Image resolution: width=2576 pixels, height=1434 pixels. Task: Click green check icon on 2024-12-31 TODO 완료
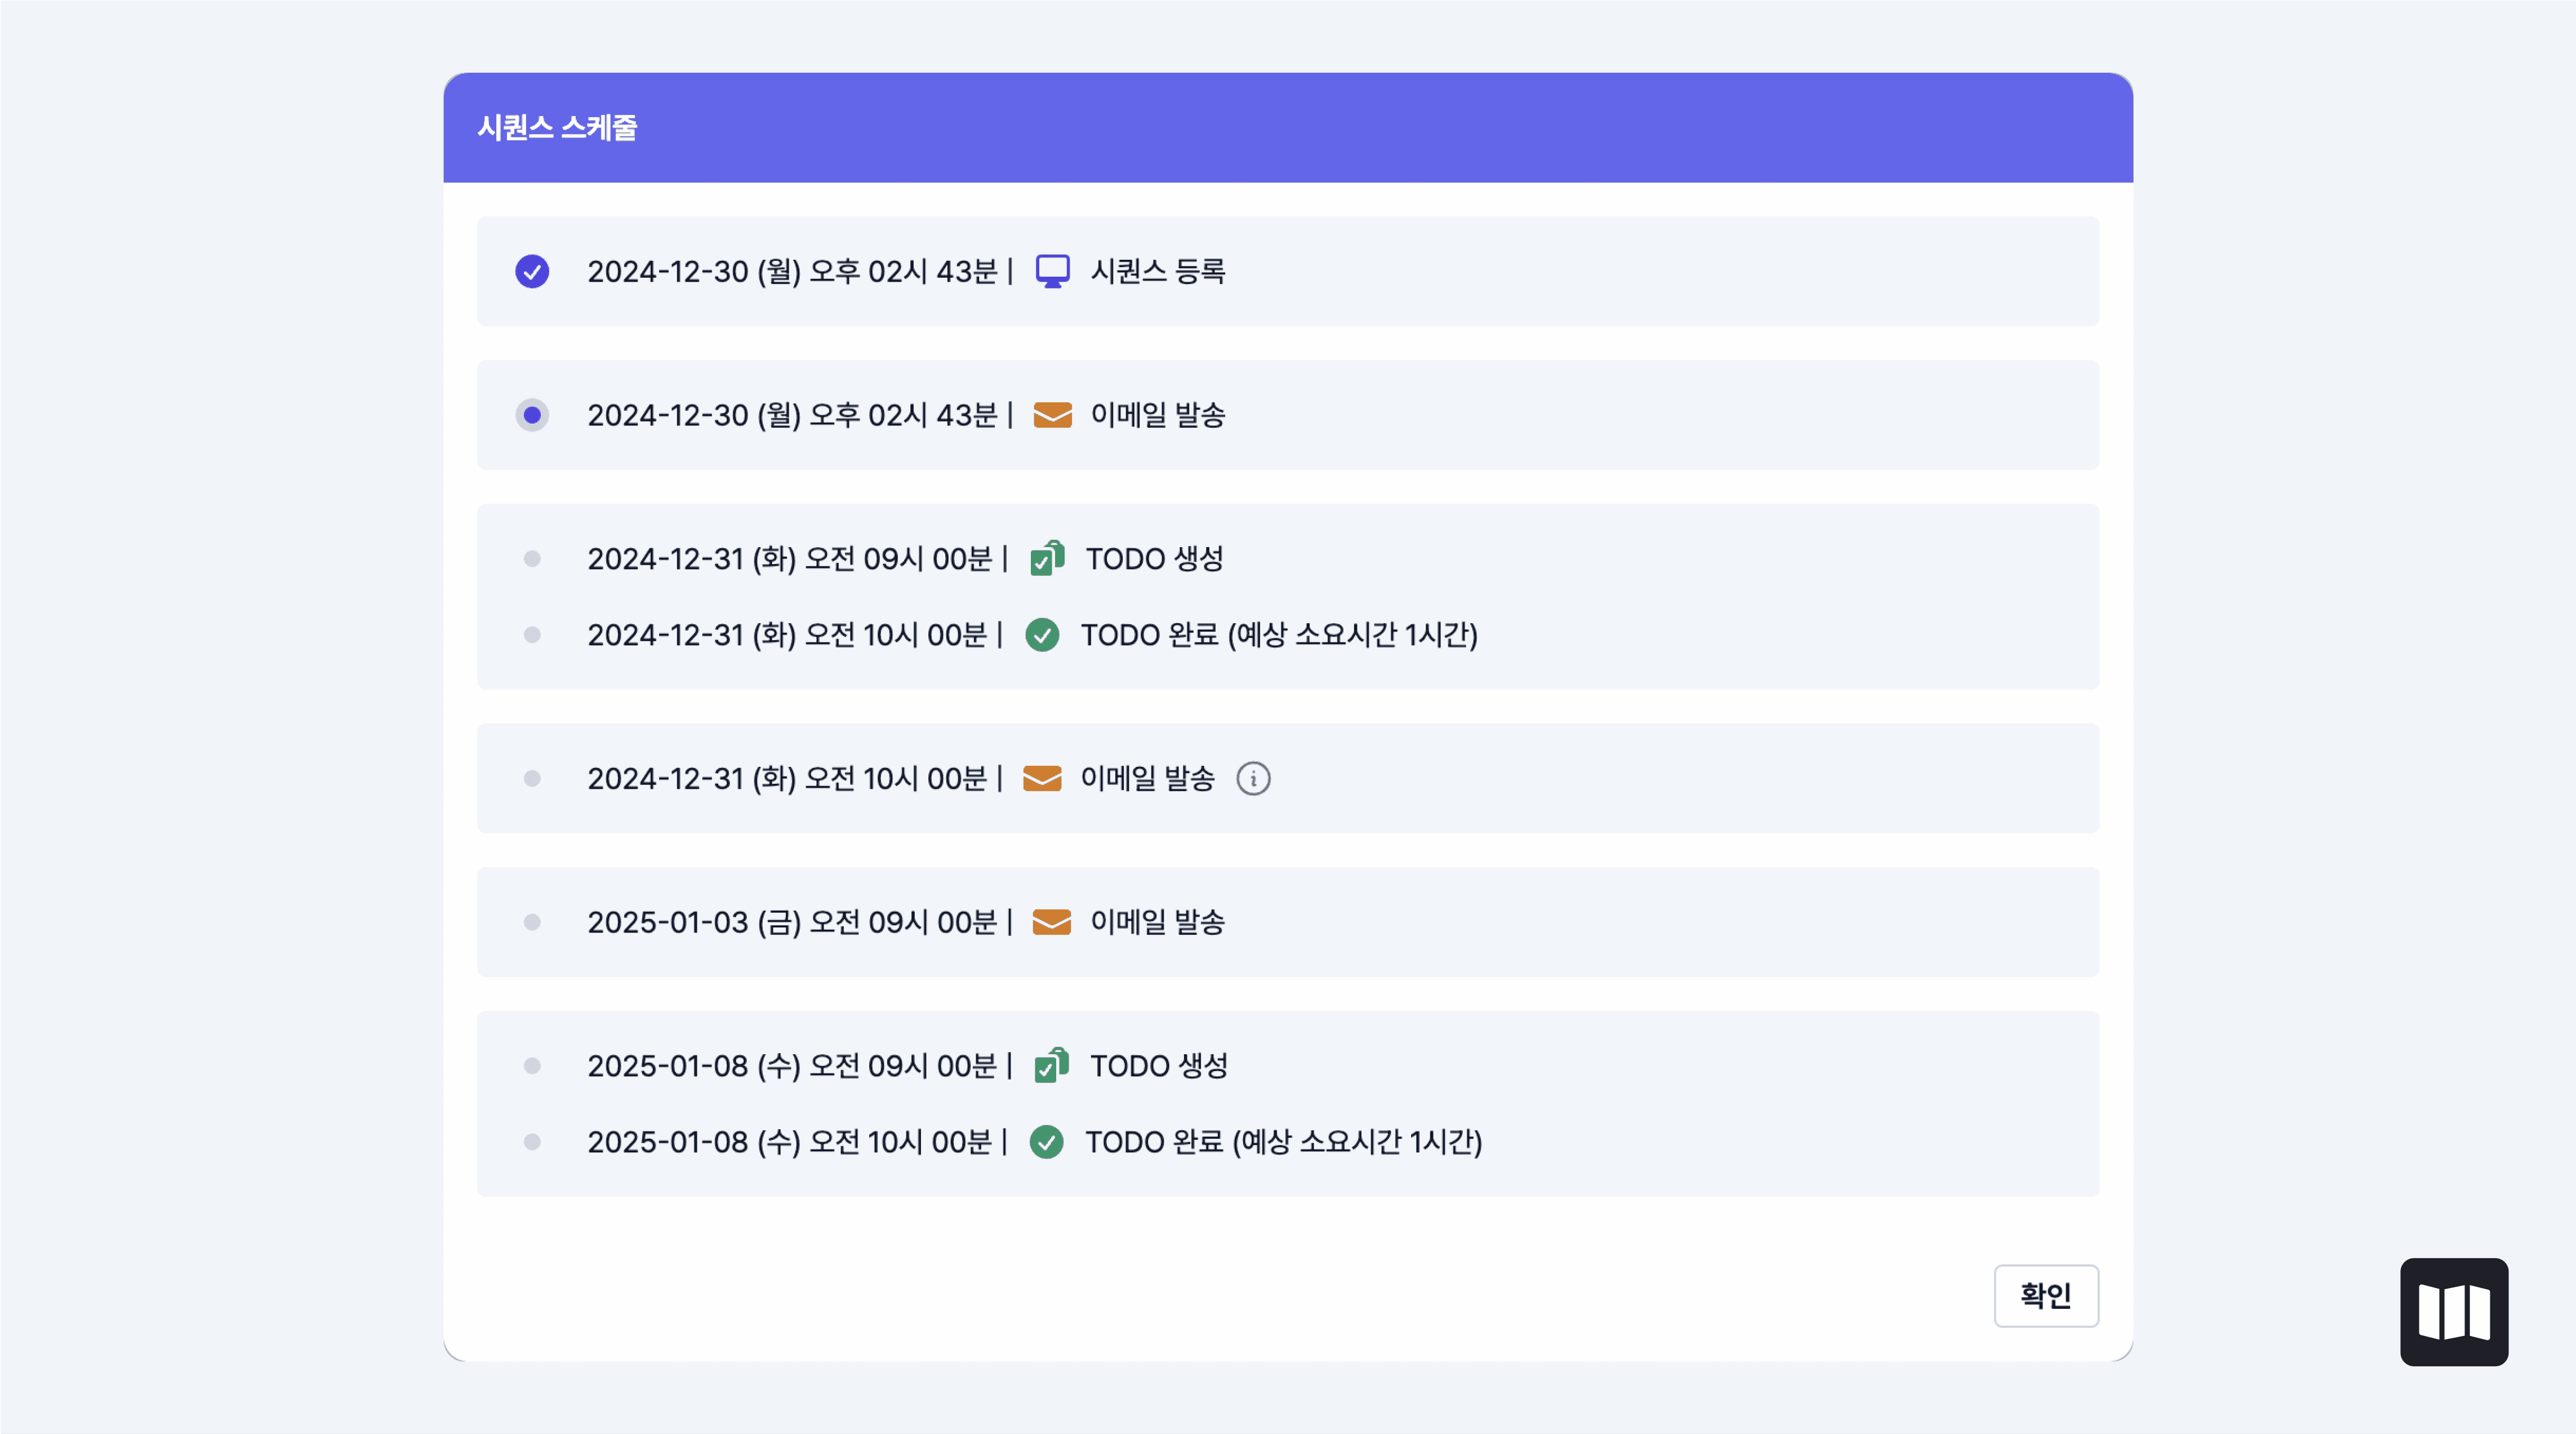coord(1042,635)
